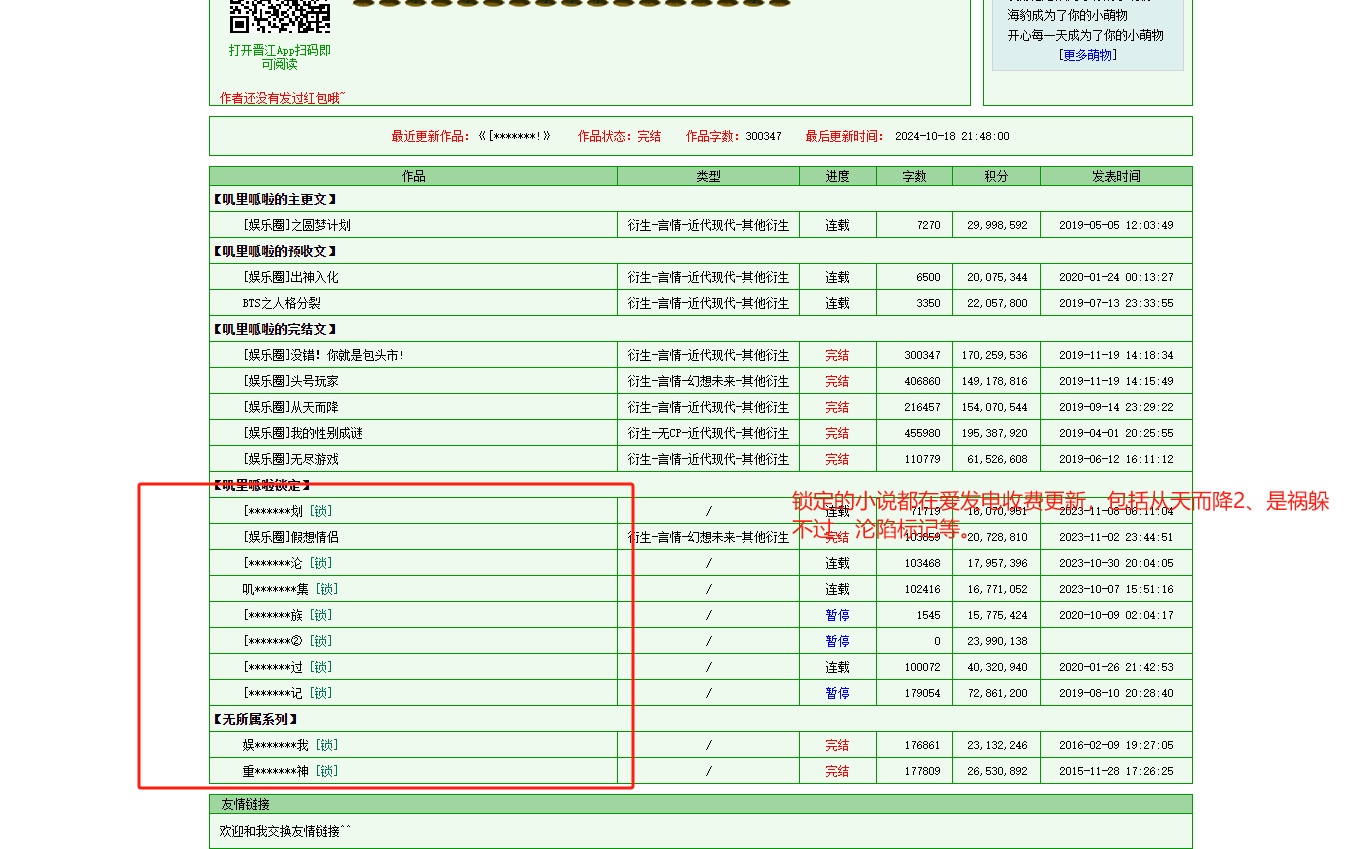Click 作品字数 value 300347 in summary bar
Viewport: 1349px width, 849px height.
coord(763,136)
